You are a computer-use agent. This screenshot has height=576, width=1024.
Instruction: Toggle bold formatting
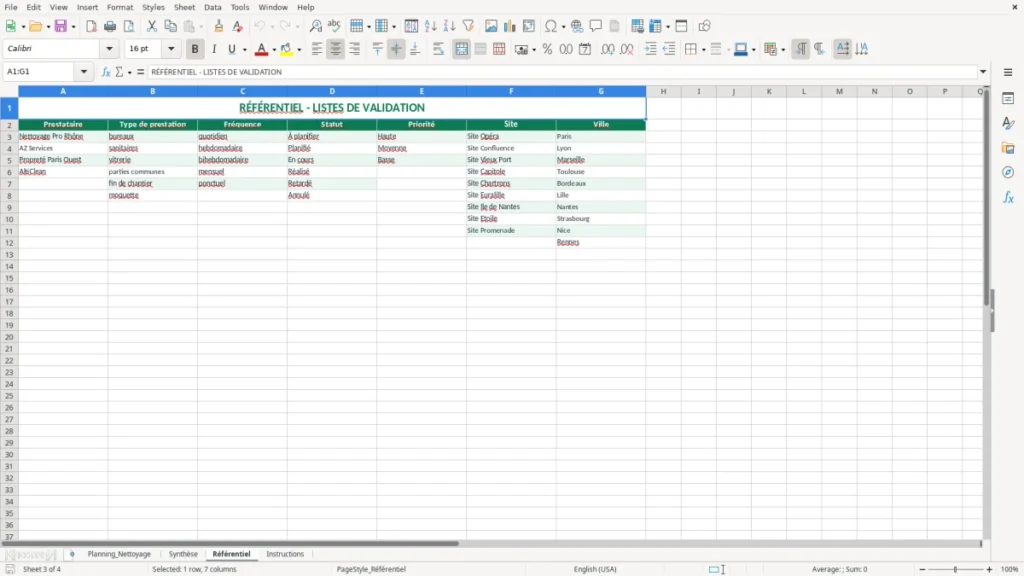(195, 49)
